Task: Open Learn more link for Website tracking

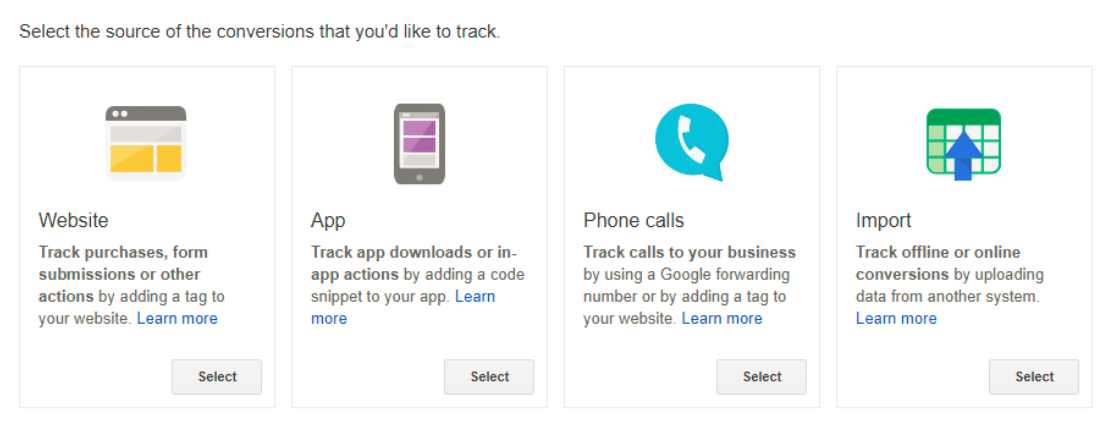Action: coord(177,318)
